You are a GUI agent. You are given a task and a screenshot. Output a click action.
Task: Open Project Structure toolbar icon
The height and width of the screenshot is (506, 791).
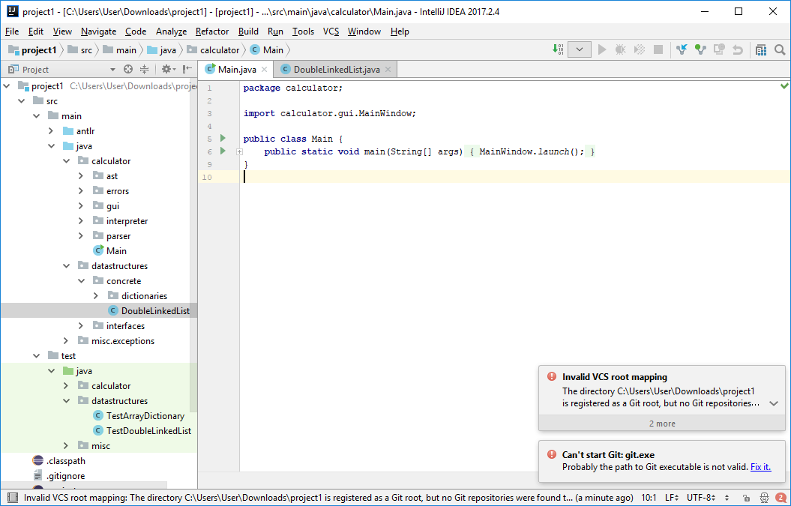tap(761, 49)
